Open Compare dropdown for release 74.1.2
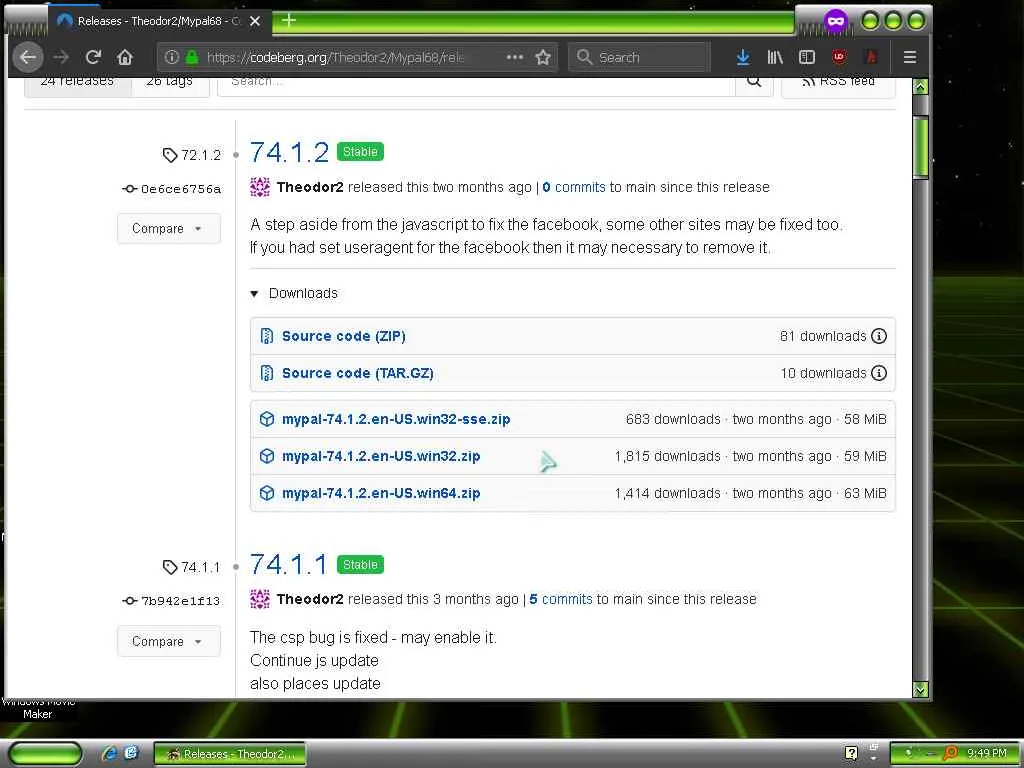This screenshot has width=1024, height=768. (x=168, y=229)
